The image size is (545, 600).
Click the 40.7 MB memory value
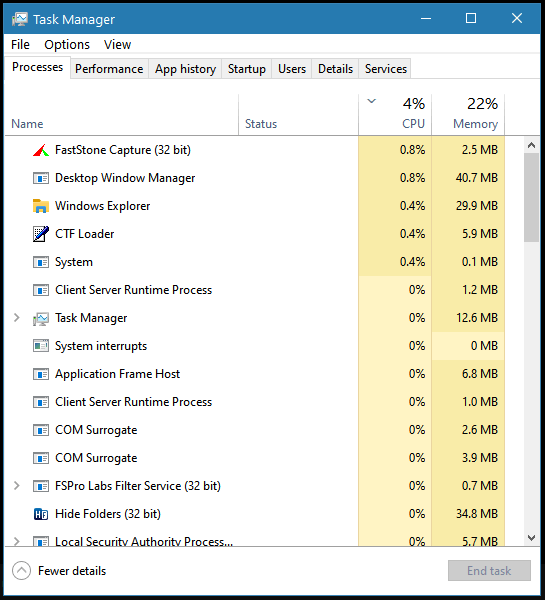[x=476, y=178]
